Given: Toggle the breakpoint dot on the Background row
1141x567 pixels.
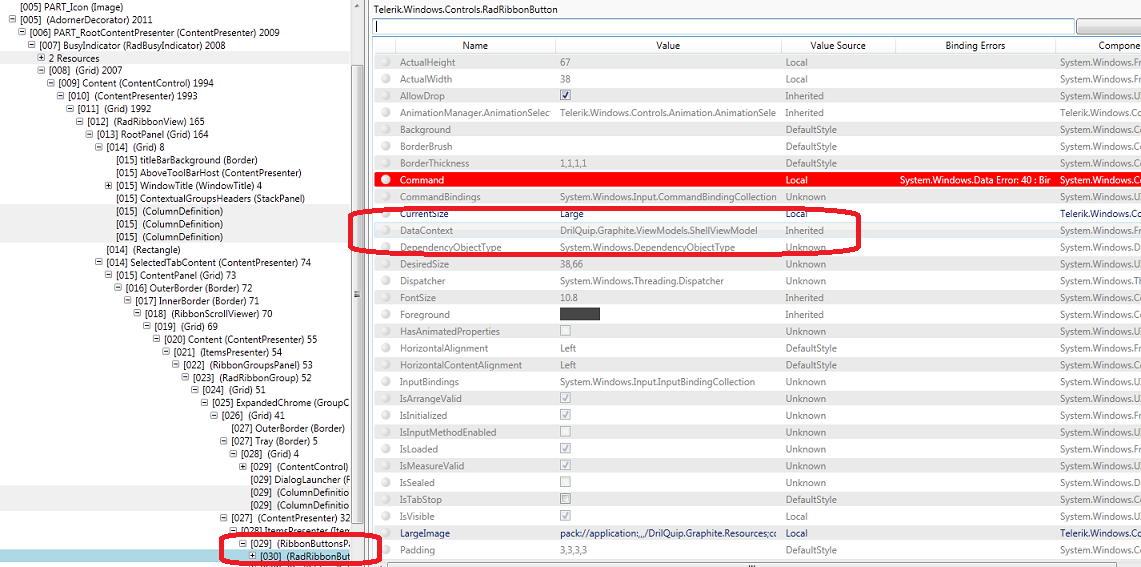Looking at the screenshot, I should click(386, 130).
